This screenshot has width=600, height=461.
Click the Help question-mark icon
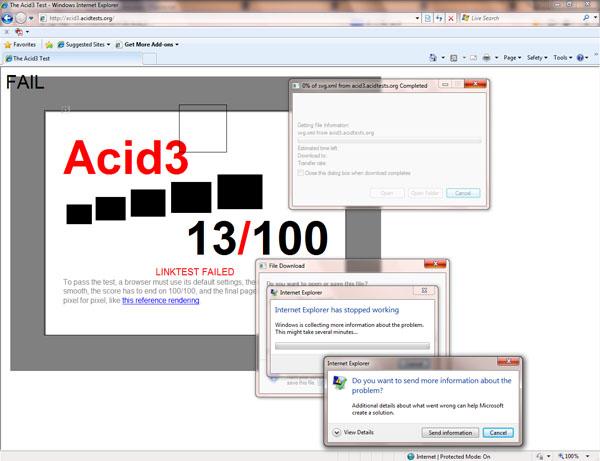tap(580, 58)
